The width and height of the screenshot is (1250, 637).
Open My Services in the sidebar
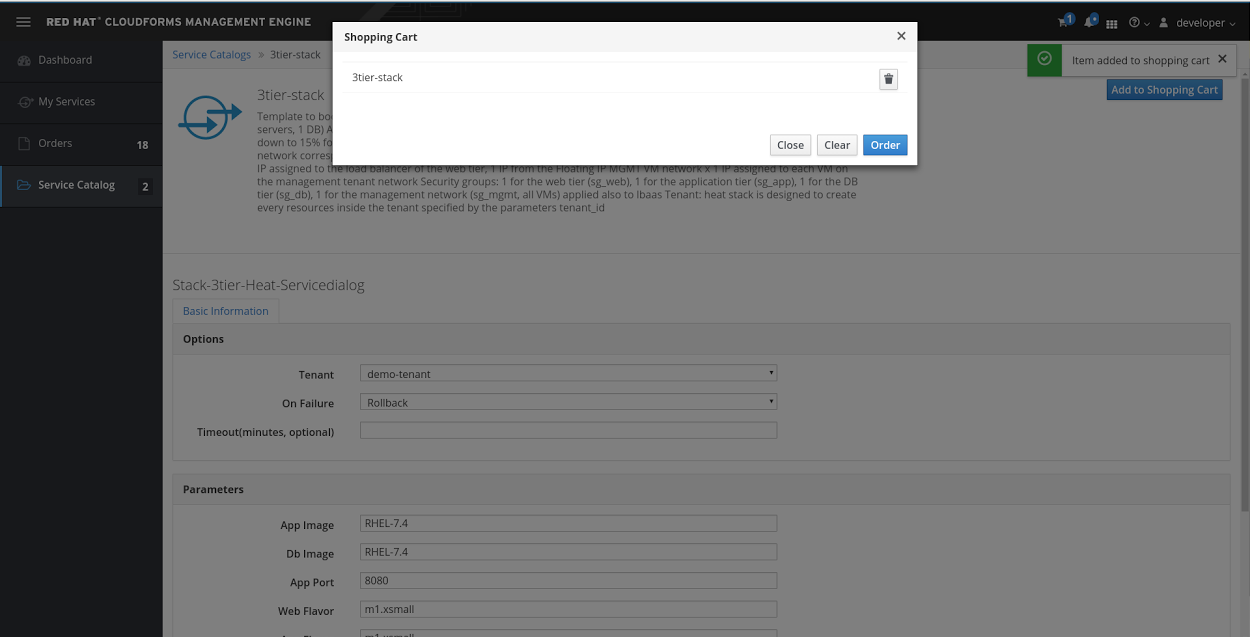pyautogui.click(x=66, y=102)
